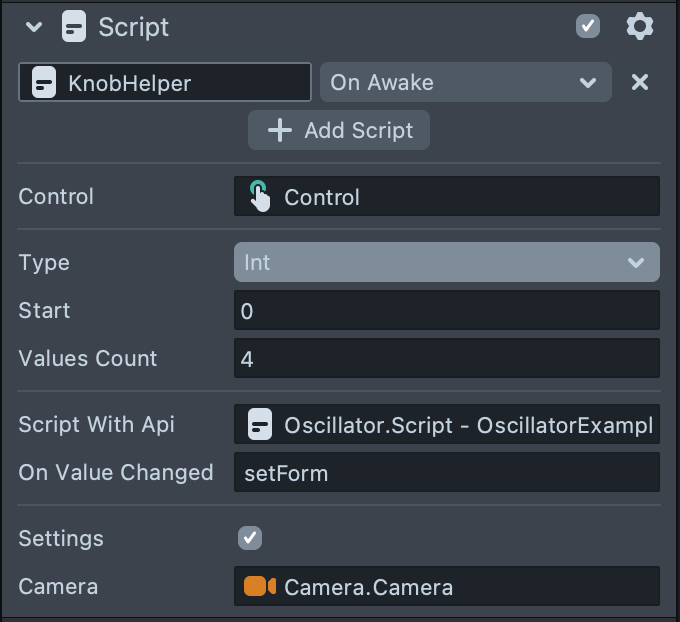The height and width of the screenshot is (622, 680).
Task: Remove KnobHelper script with the X button
Action: tap(640, 83)
